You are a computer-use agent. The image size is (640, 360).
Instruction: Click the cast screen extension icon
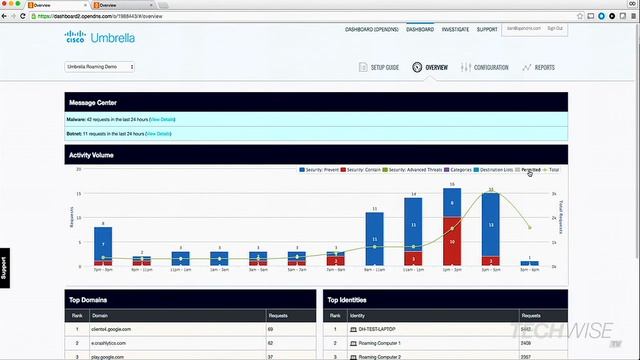point(591,16)
